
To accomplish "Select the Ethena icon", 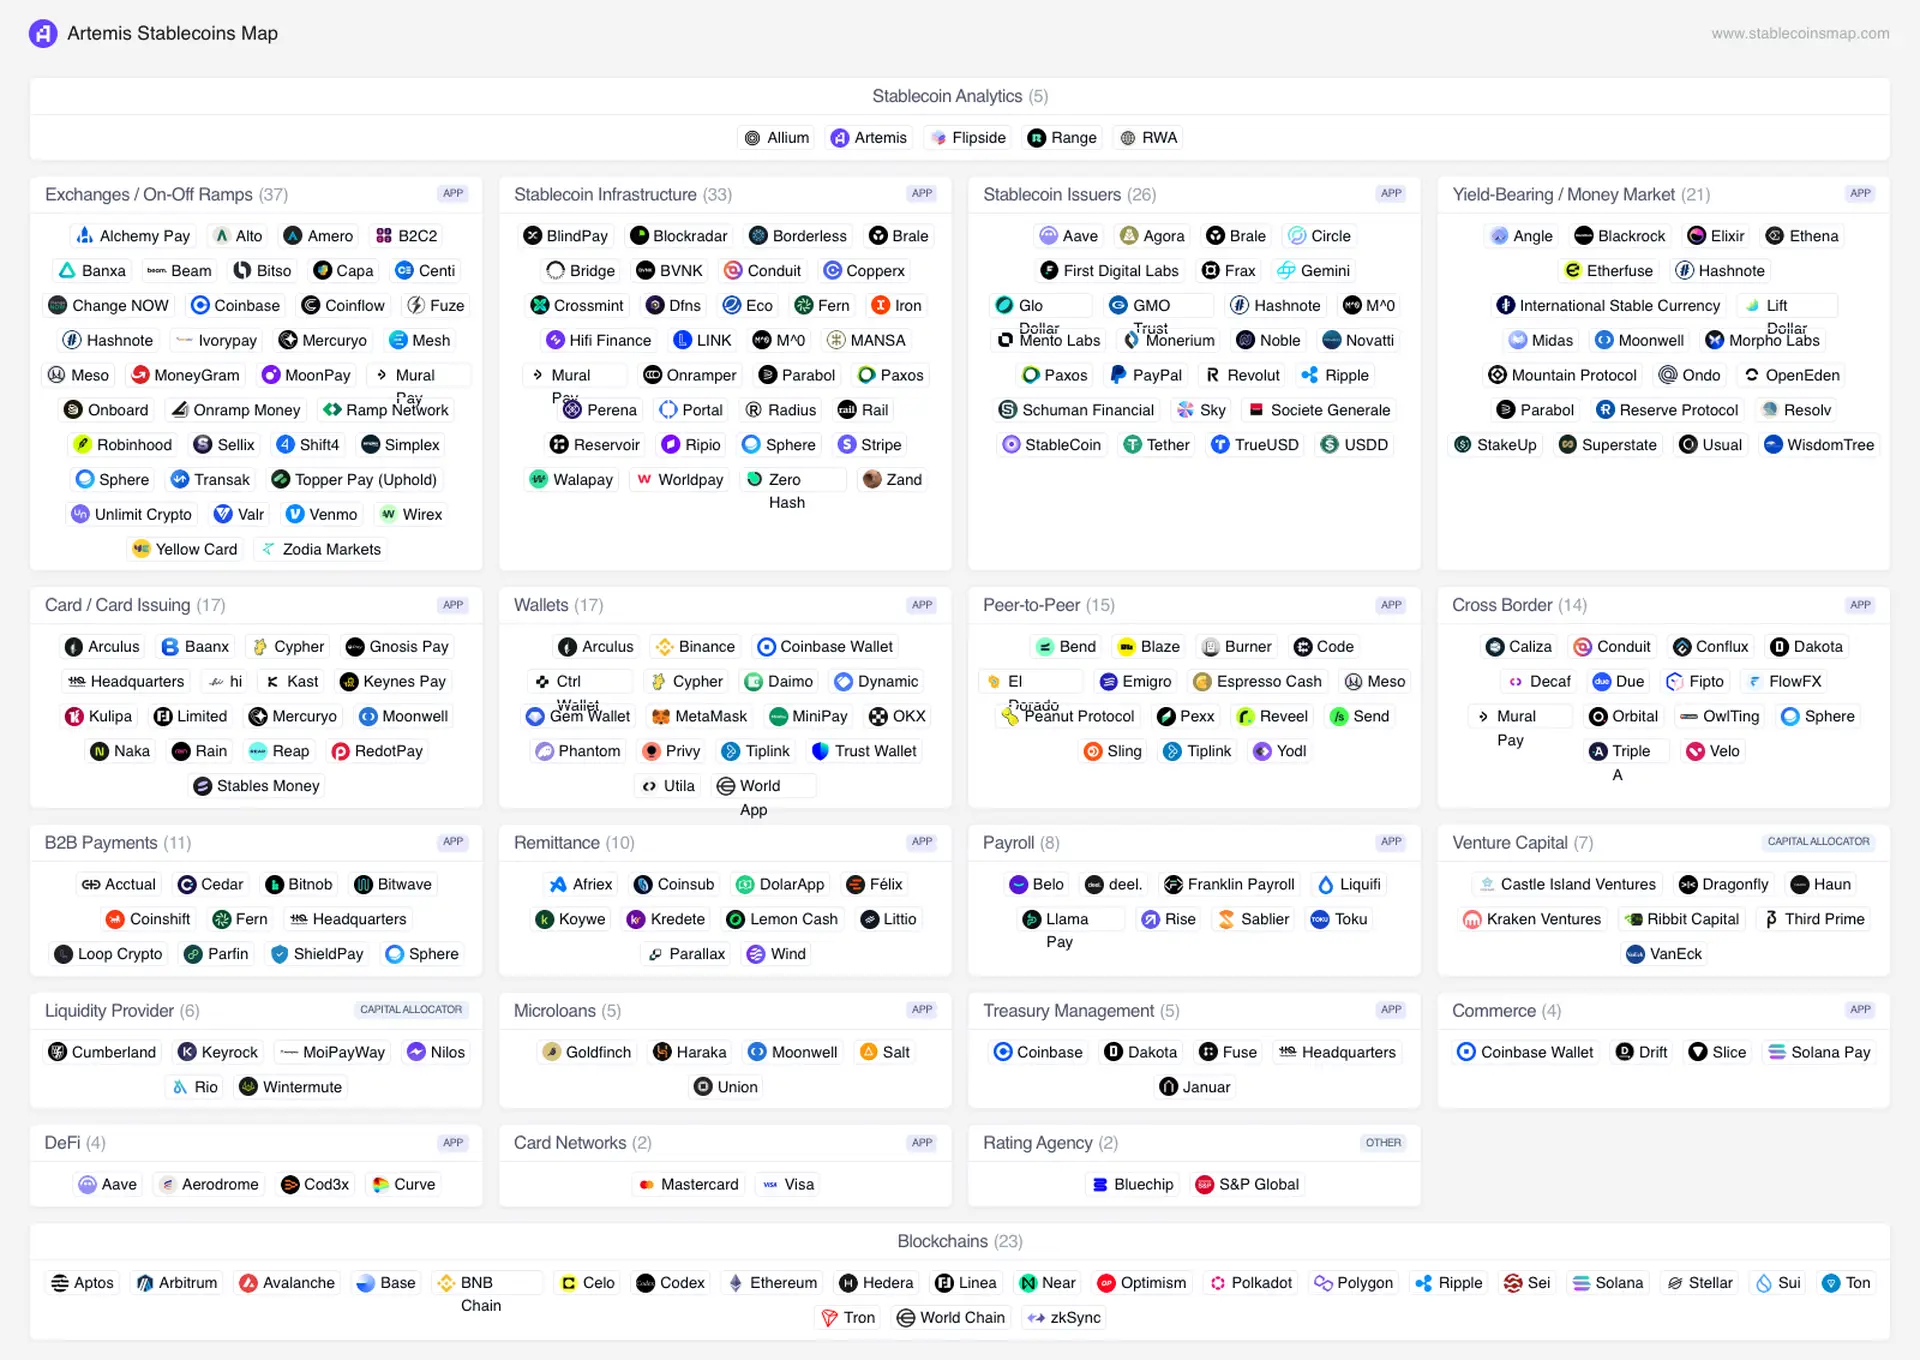I will coord(1775,236).
